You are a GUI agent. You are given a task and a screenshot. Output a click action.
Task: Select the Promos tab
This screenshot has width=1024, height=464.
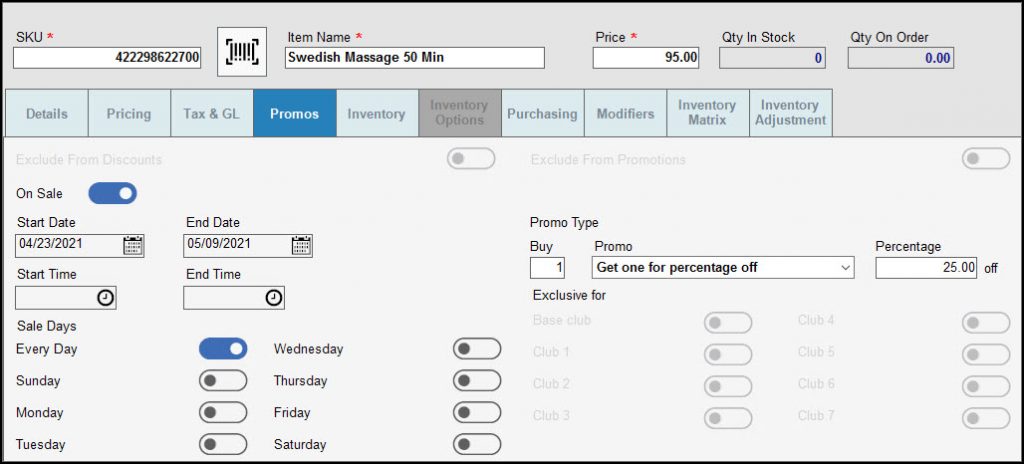click(295, 113)
